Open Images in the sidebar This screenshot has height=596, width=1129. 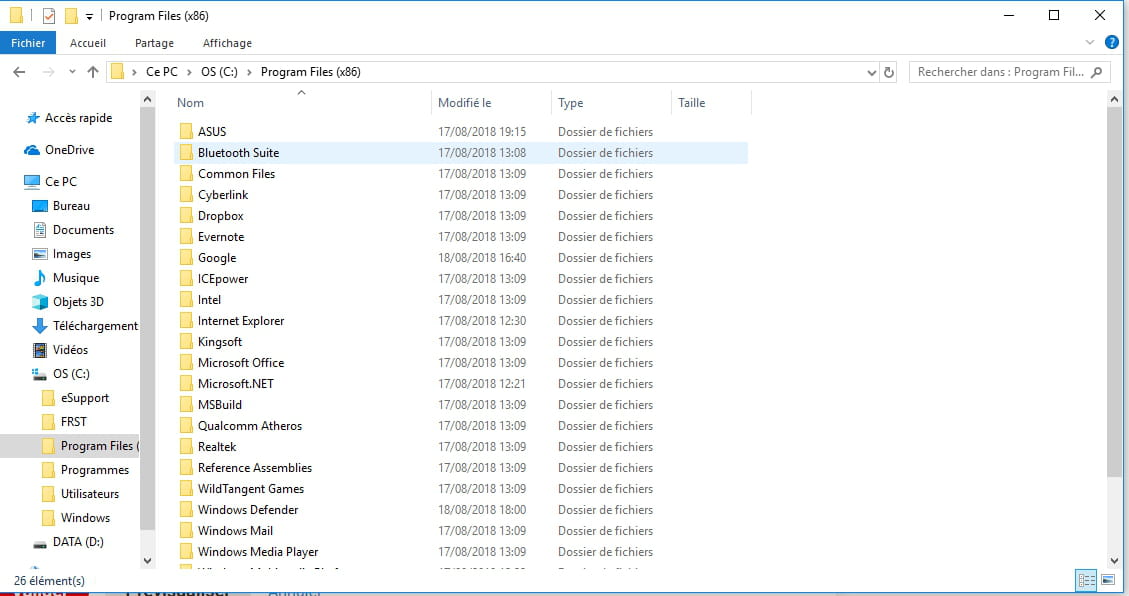(62, 254)
